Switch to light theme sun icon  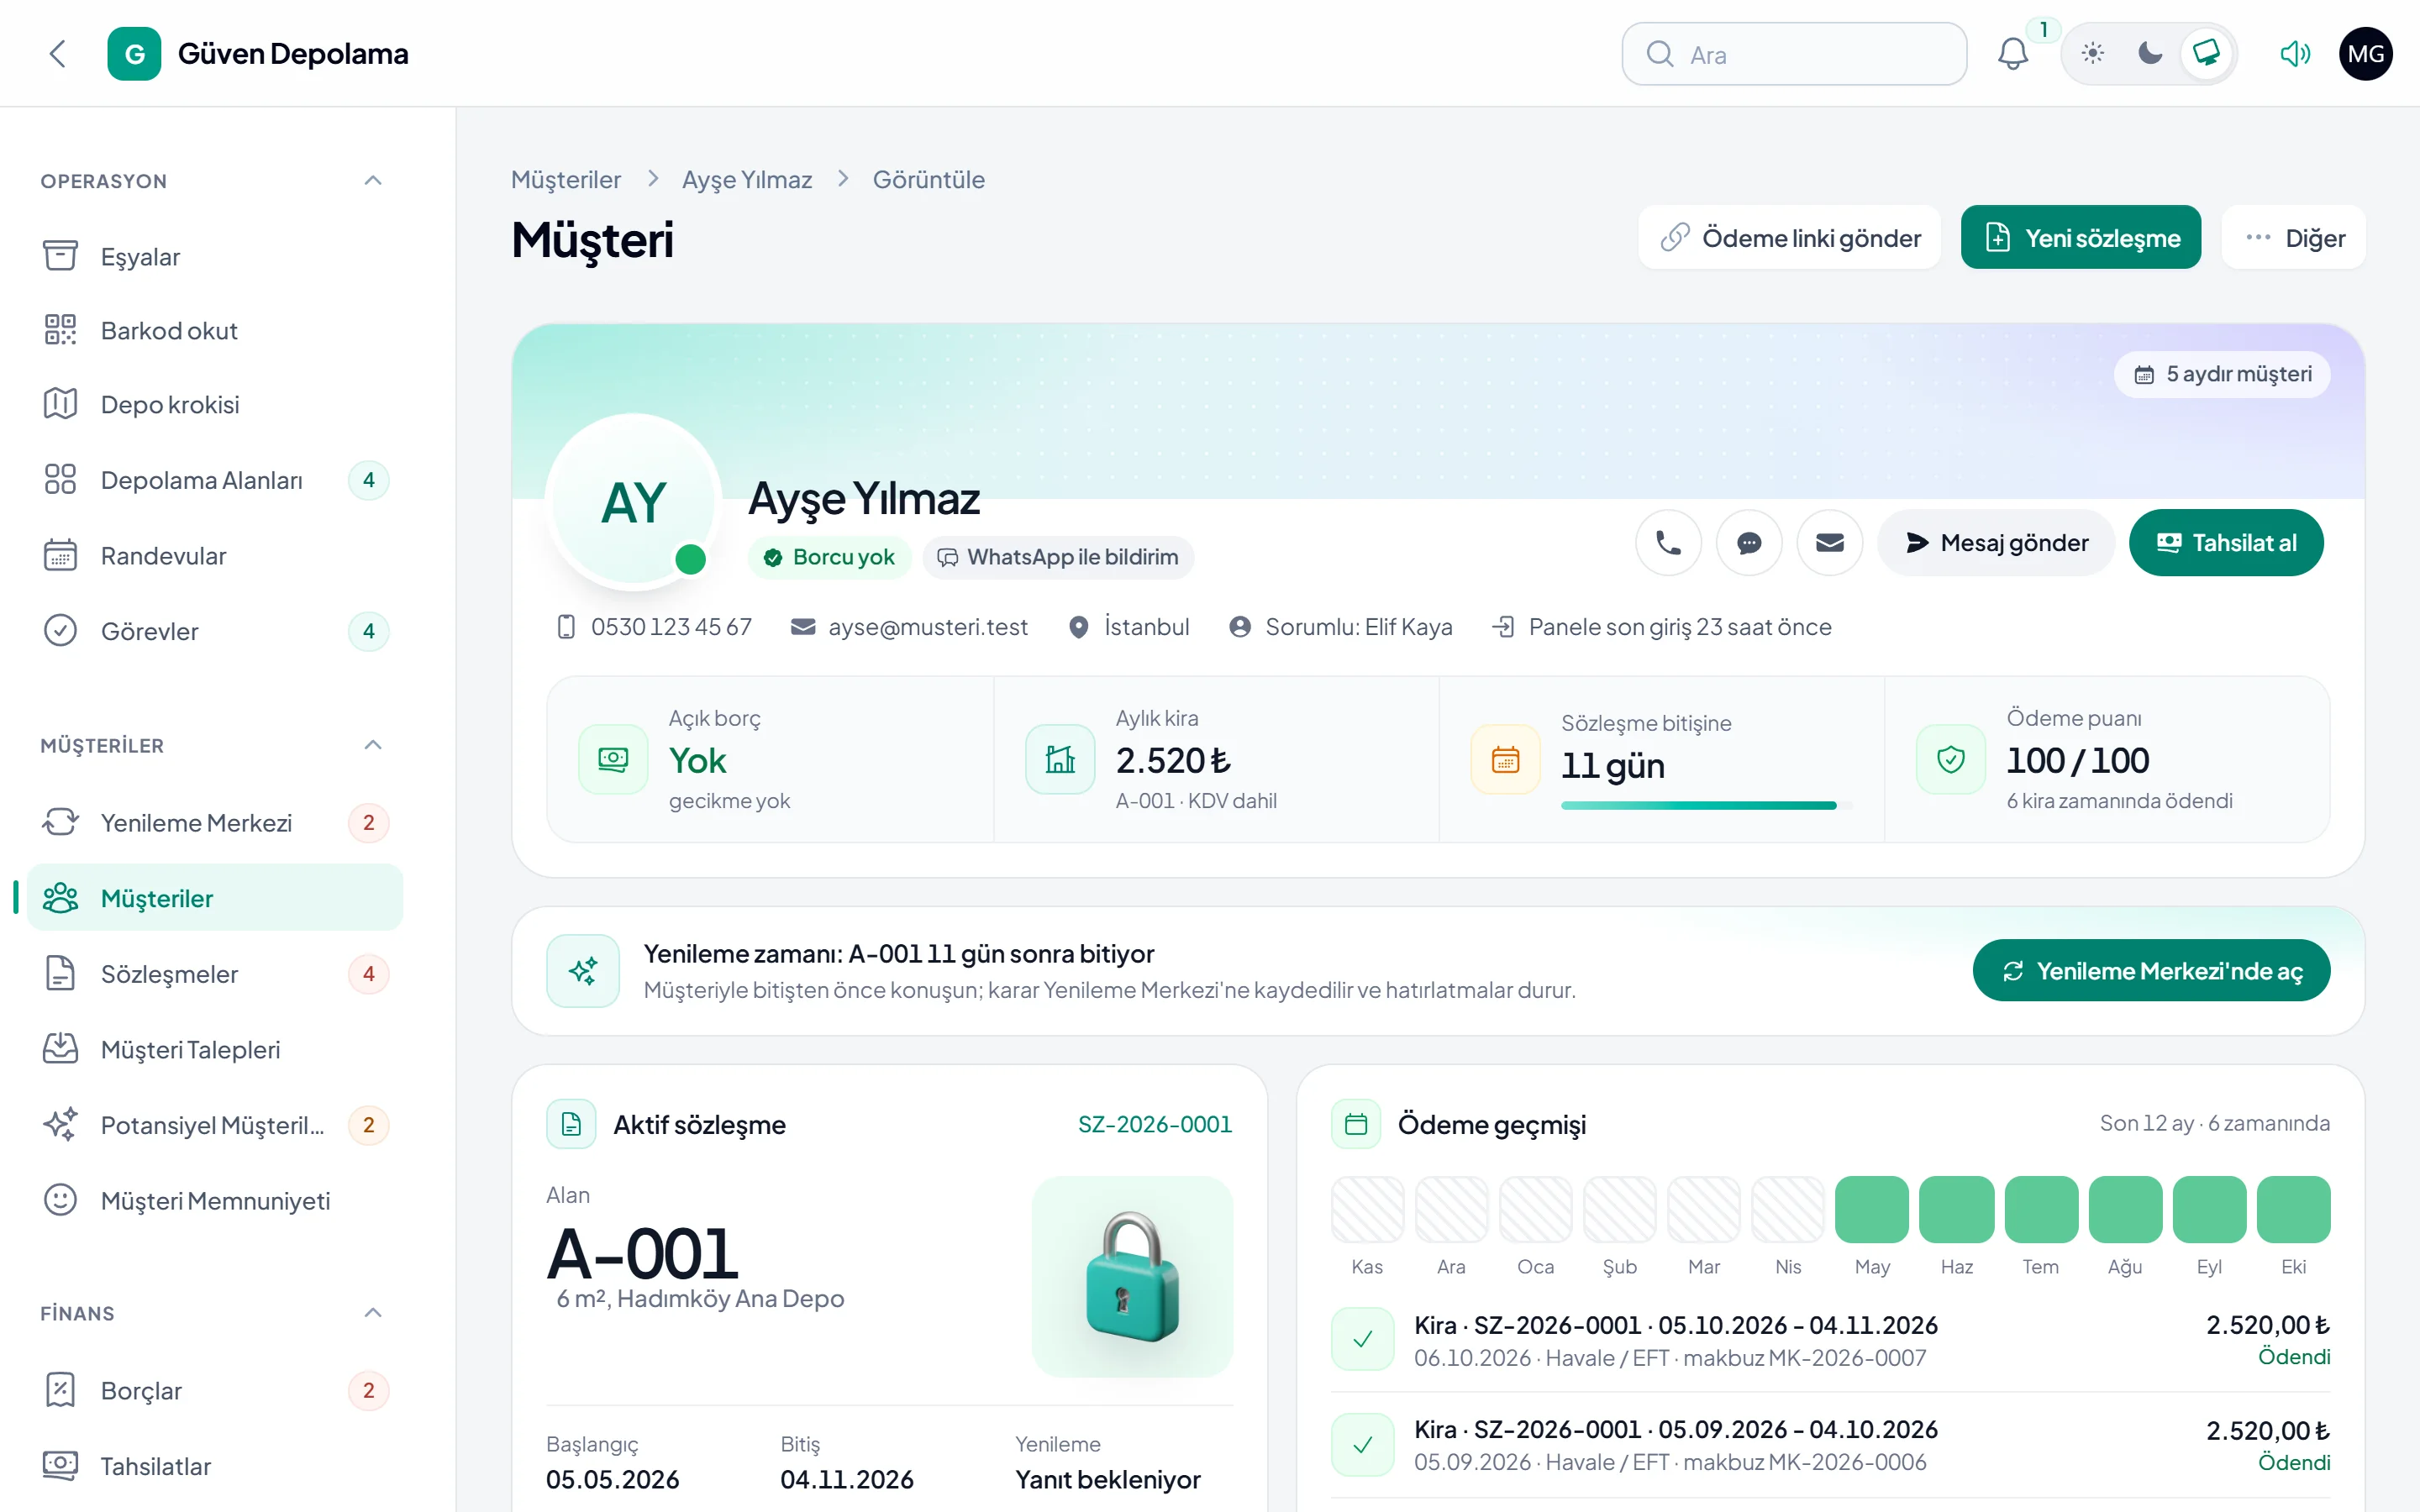point(2092,54)
